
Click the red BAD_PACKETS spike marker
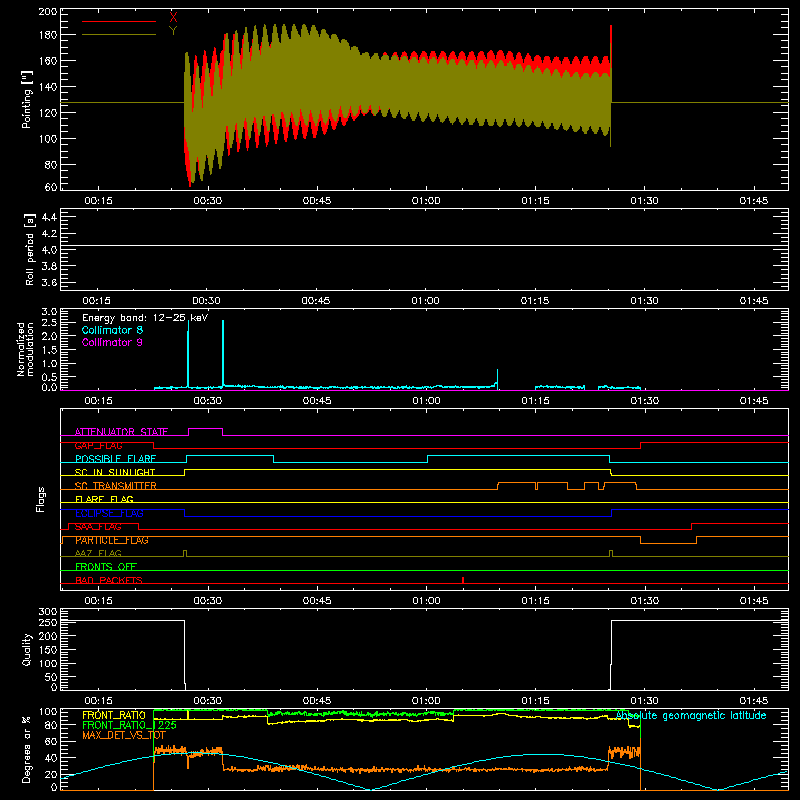pyautogui.click(x=463, y=580)
